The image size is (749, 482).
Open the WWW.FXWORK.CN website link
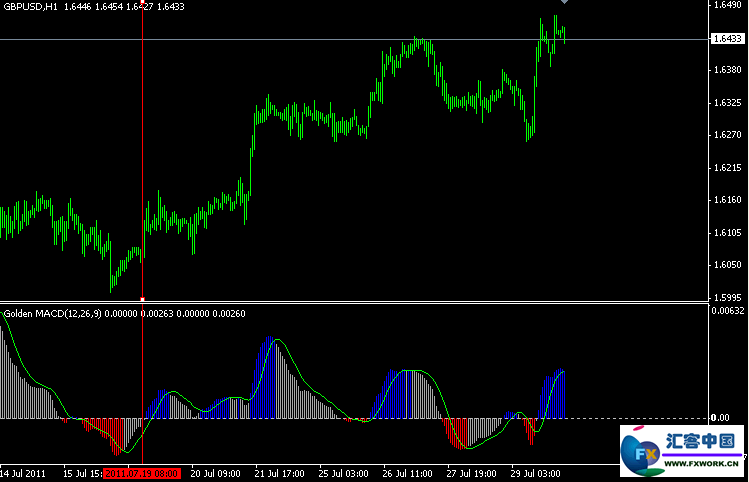pos(701,464)
